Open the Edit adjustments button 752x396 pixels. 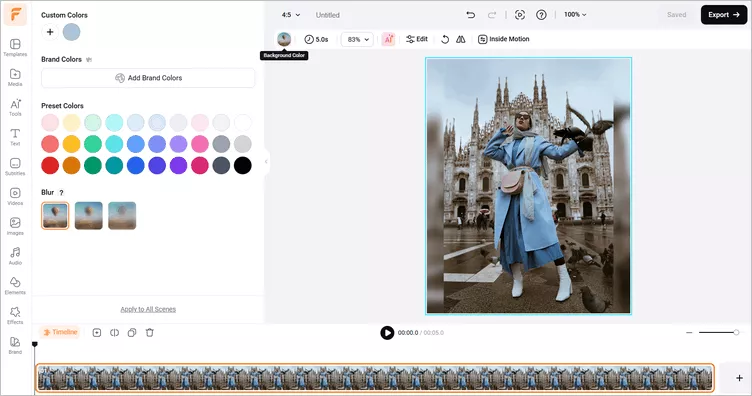417,39
